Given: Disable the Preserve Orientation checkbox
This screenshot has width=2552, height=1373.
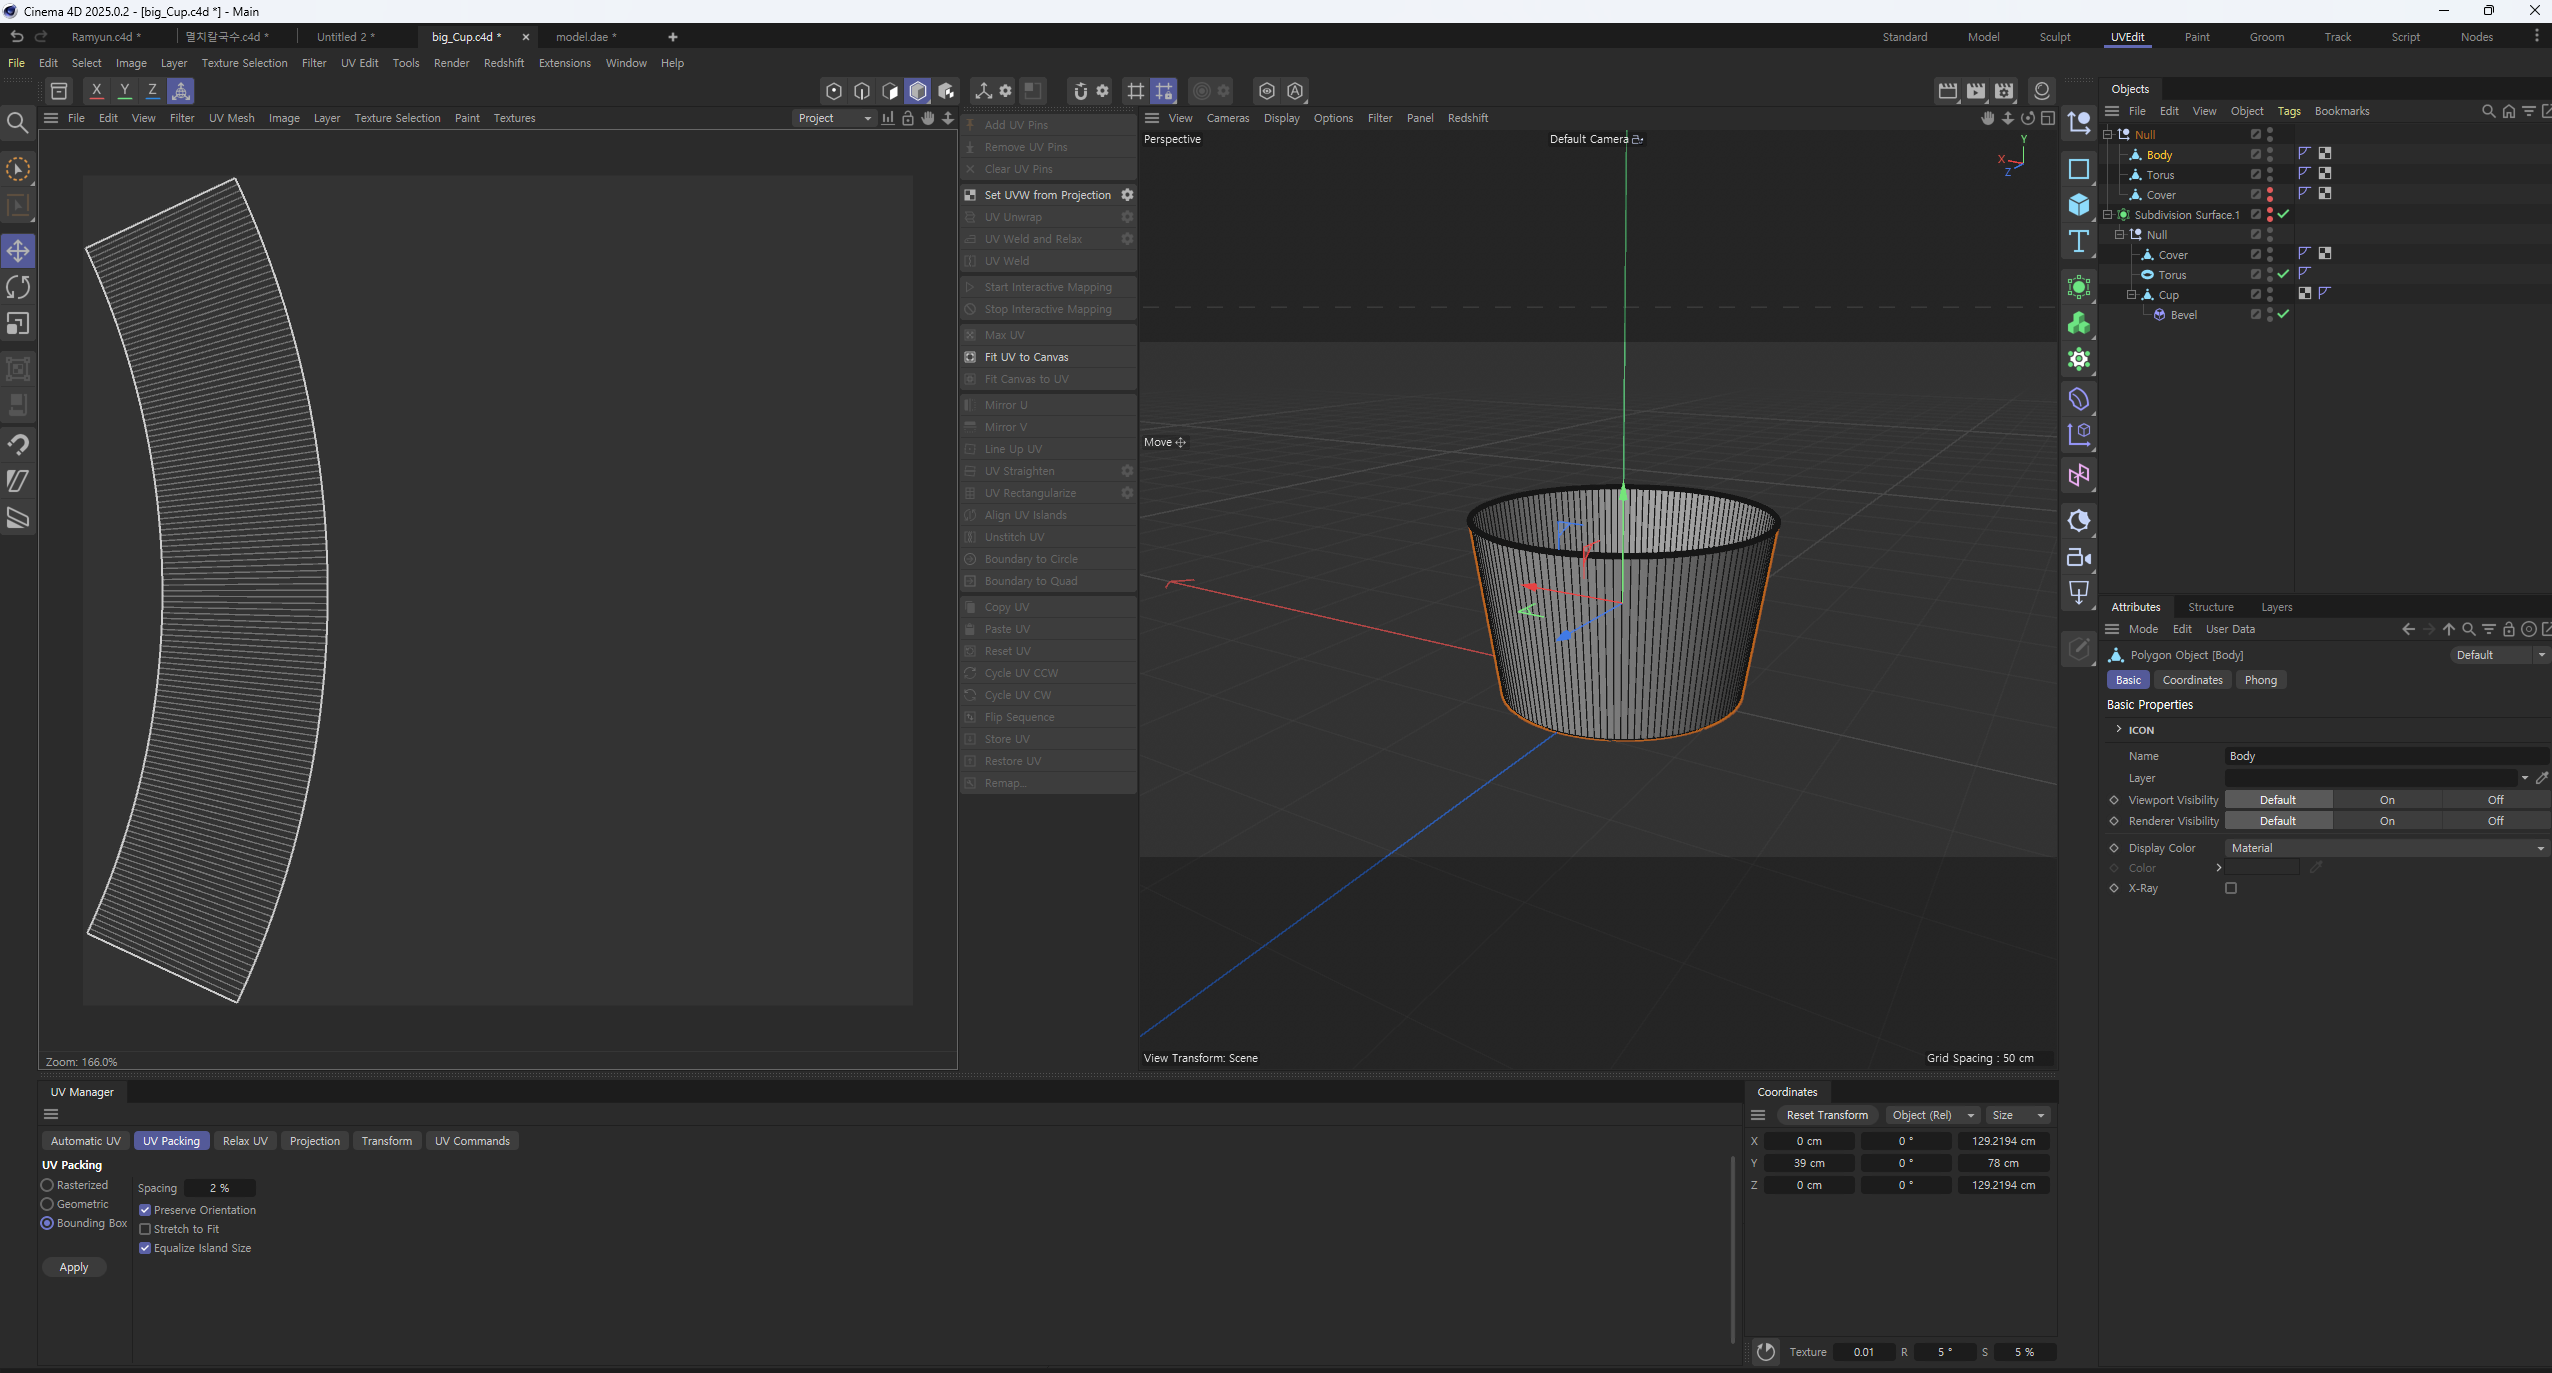Looking at the screenshot, I should [145, 1210].
